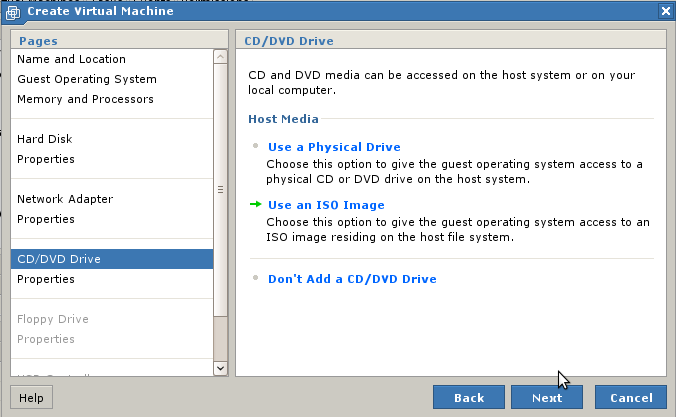Choose Use an ISO Image option
The width and height of the screenshot is (676, 417).
click(x=325, y=205)
